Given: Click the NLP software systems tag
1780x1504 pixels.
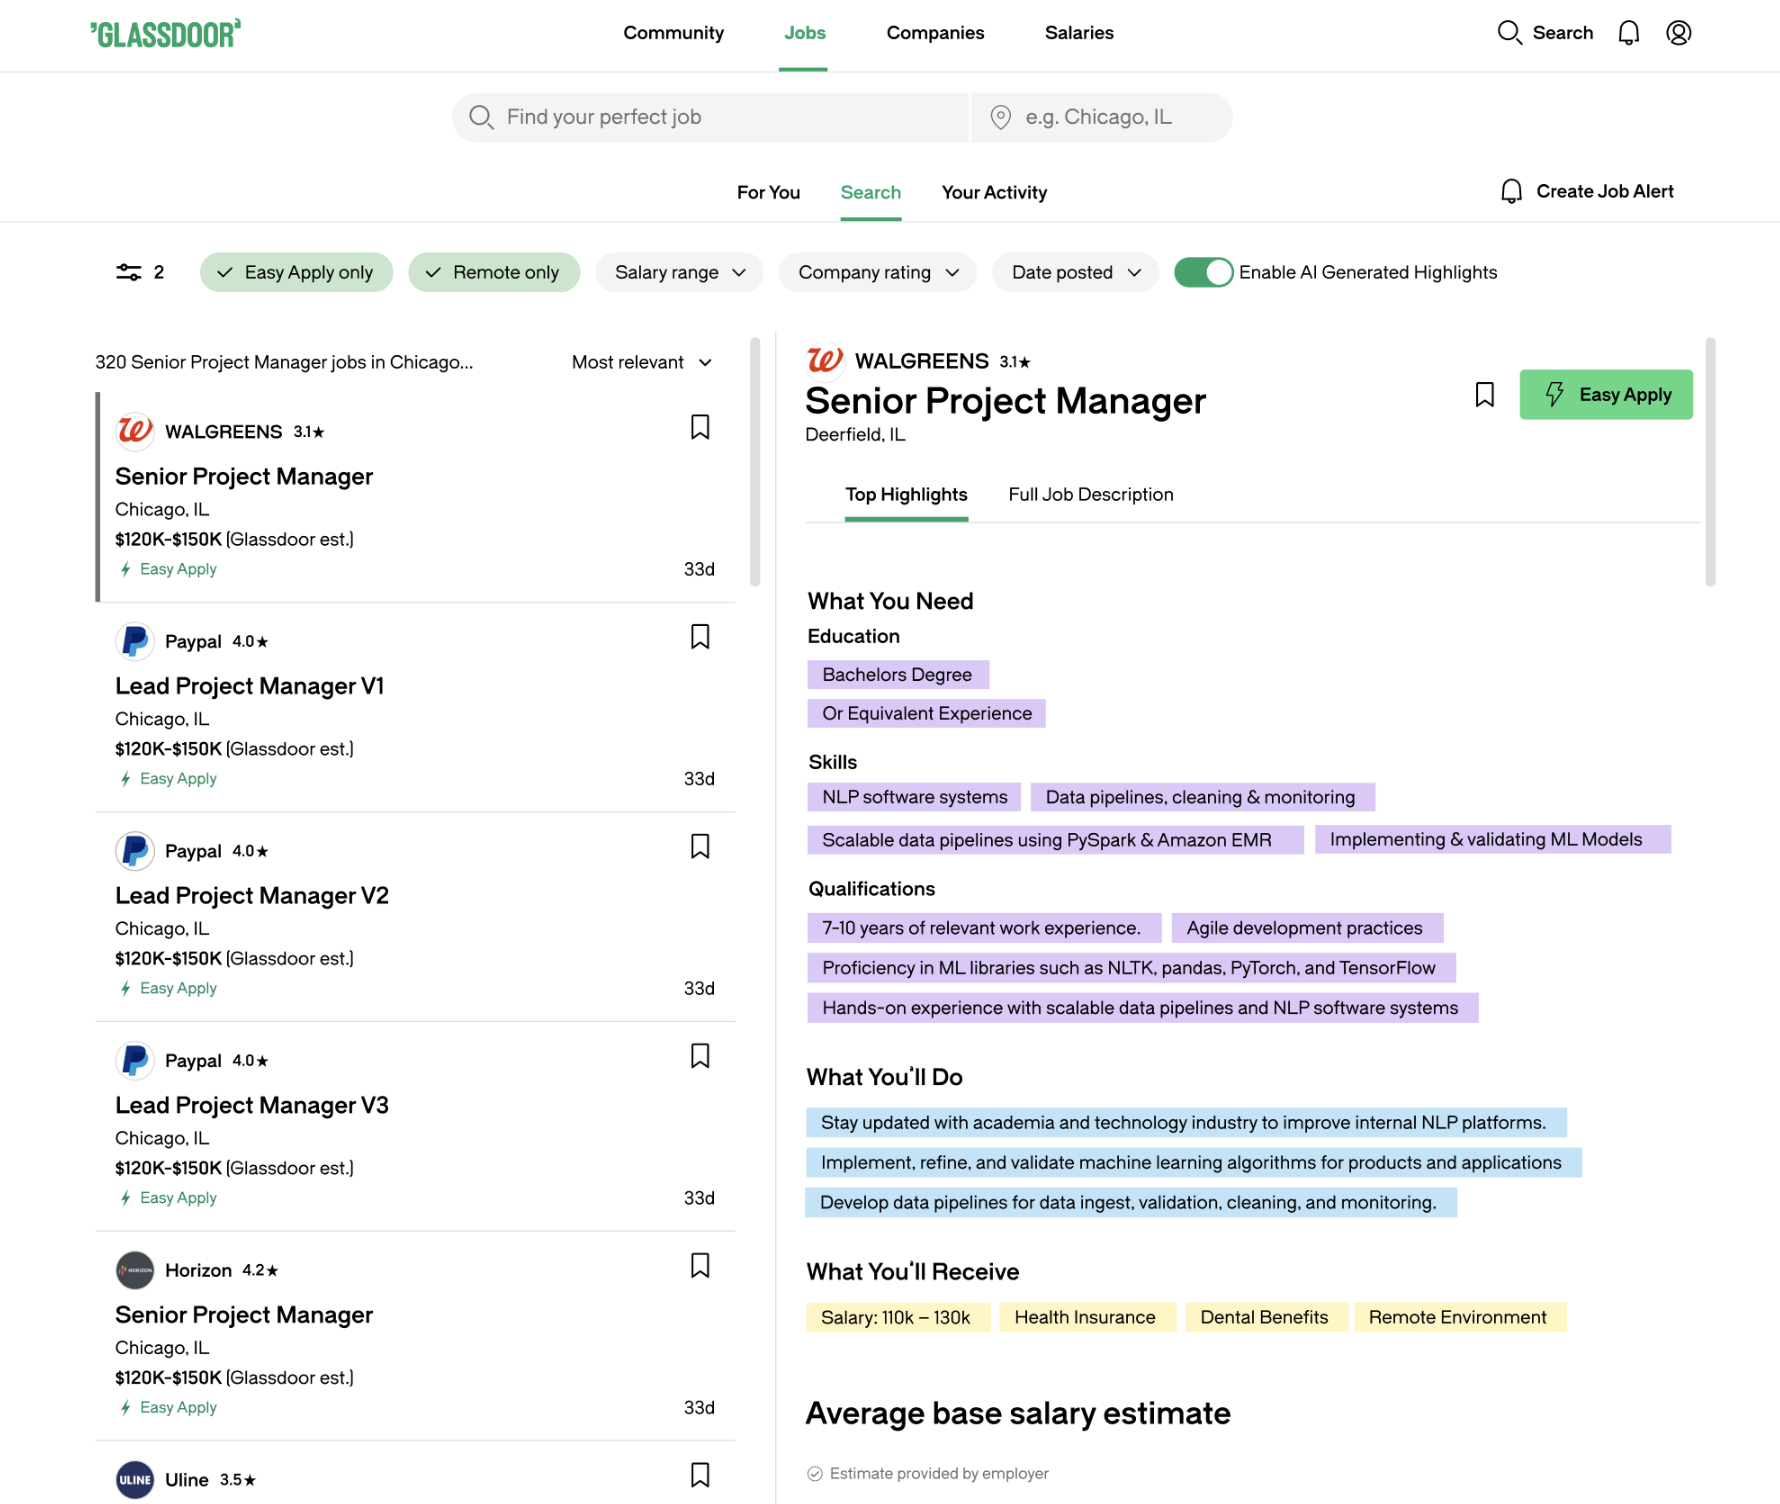Looking at the screenshot, I should coord(915,797).
